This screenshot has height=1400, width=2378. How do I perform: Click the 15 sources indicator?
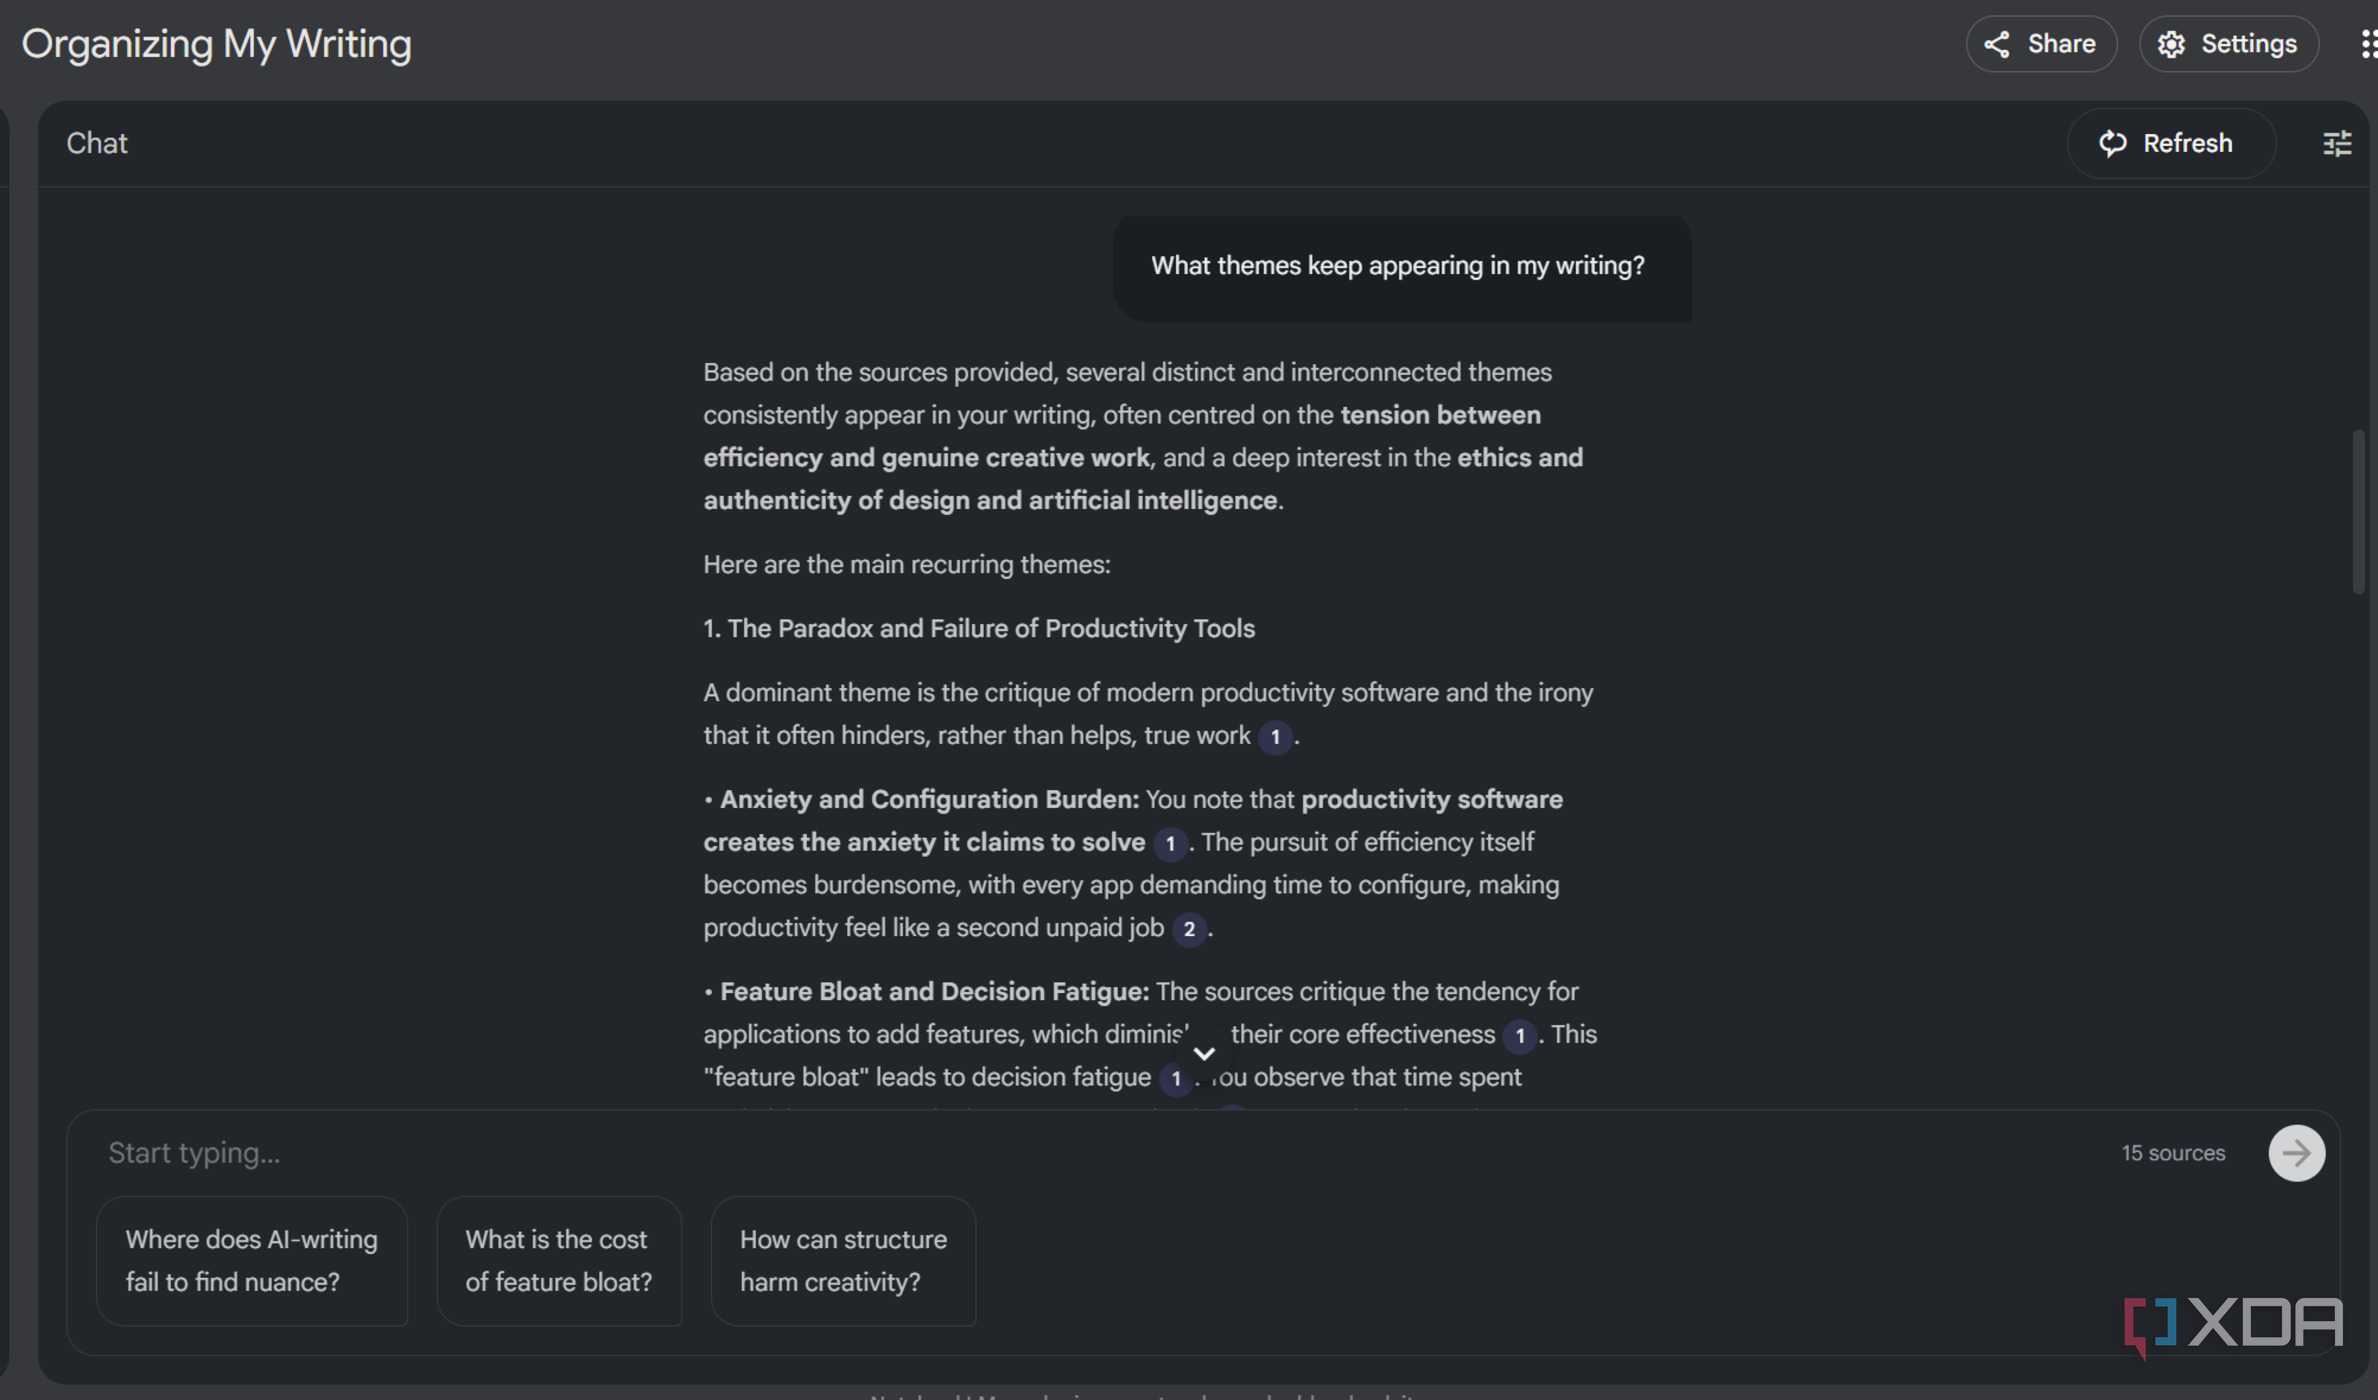[x=2173, y=1153]
